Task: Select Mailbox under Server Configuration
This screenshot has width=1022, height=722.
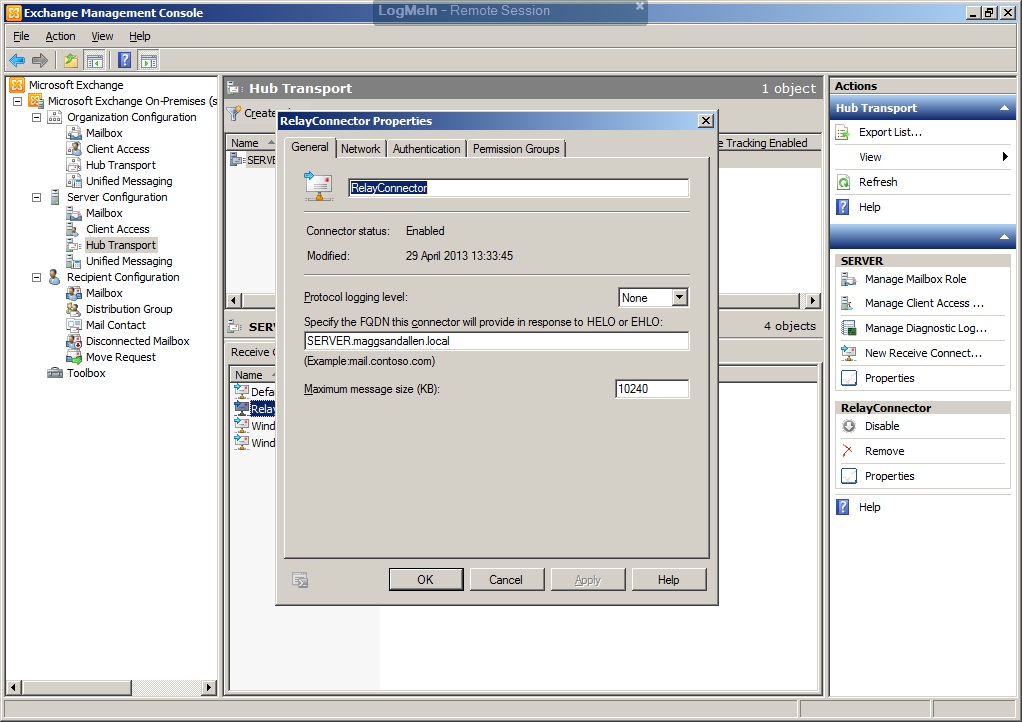Action: click(x=104, y=213)
